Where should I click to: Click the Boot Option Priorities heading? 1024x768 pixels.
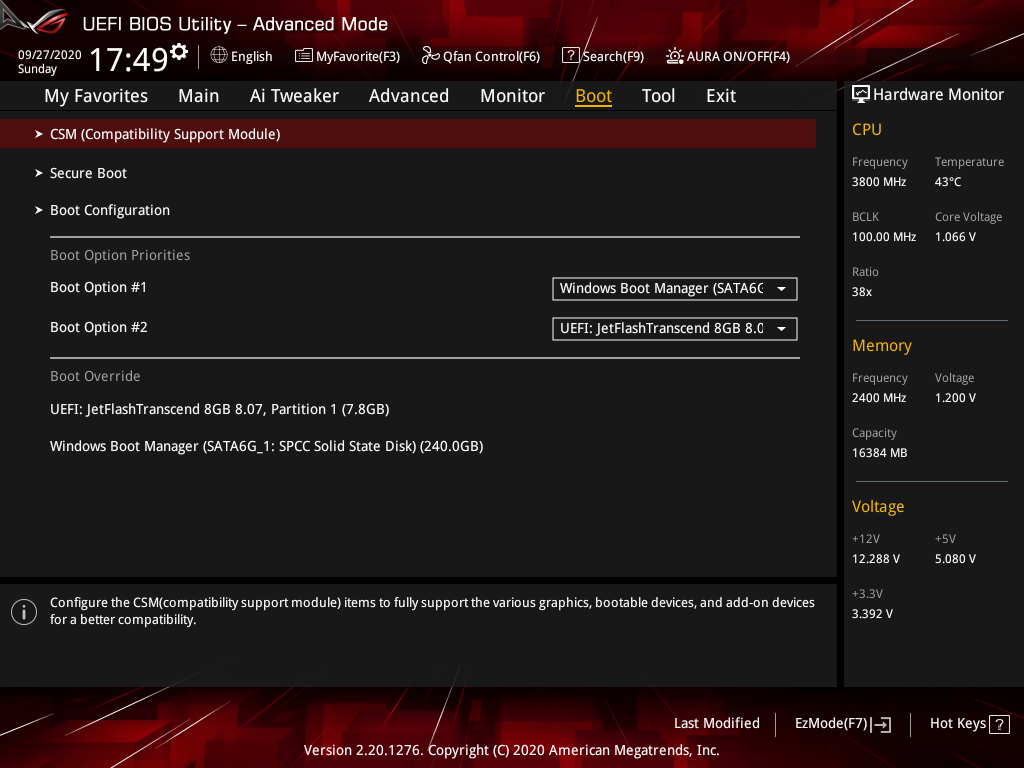[x=120, y=255]
